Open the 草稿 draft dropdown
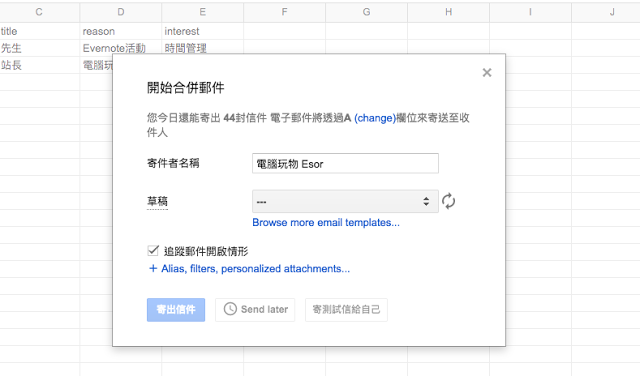This screenshot has width=640, height=376. tap(345, 201)
